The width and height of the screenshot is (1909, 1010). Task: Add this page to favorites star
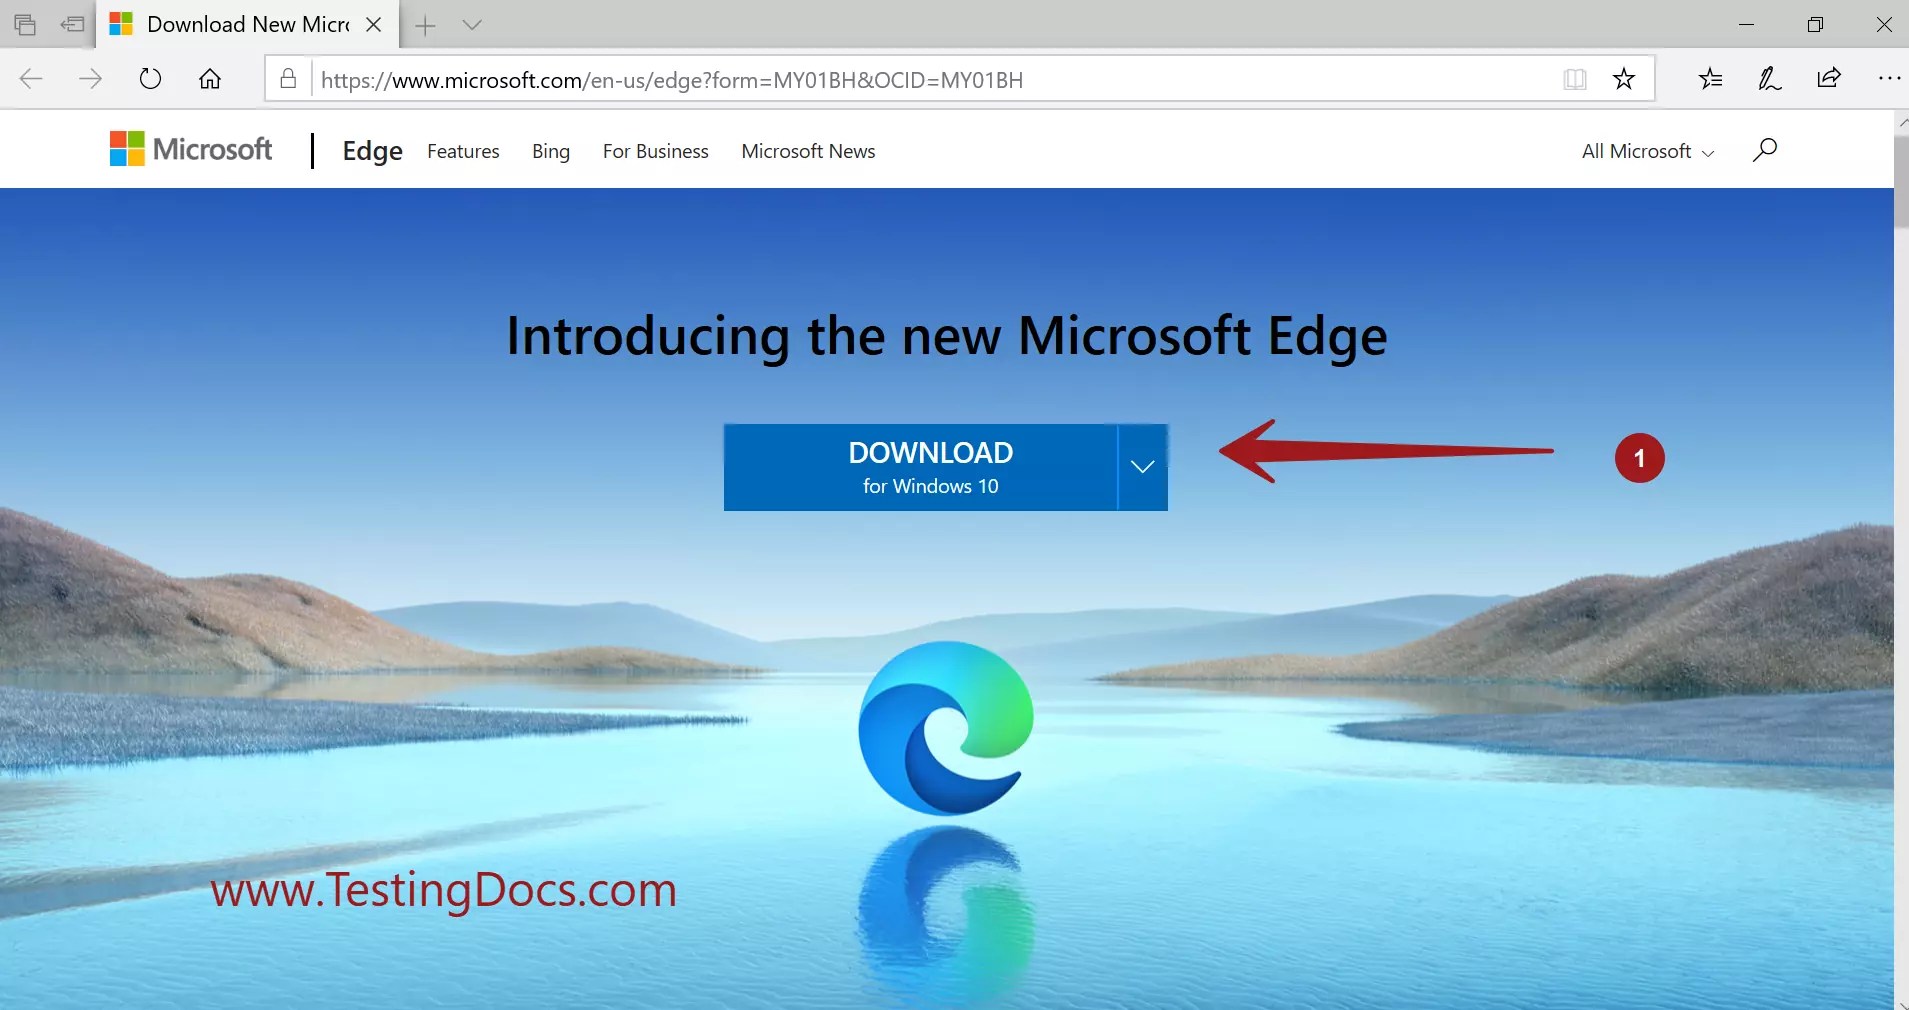tap(1624, 79)
